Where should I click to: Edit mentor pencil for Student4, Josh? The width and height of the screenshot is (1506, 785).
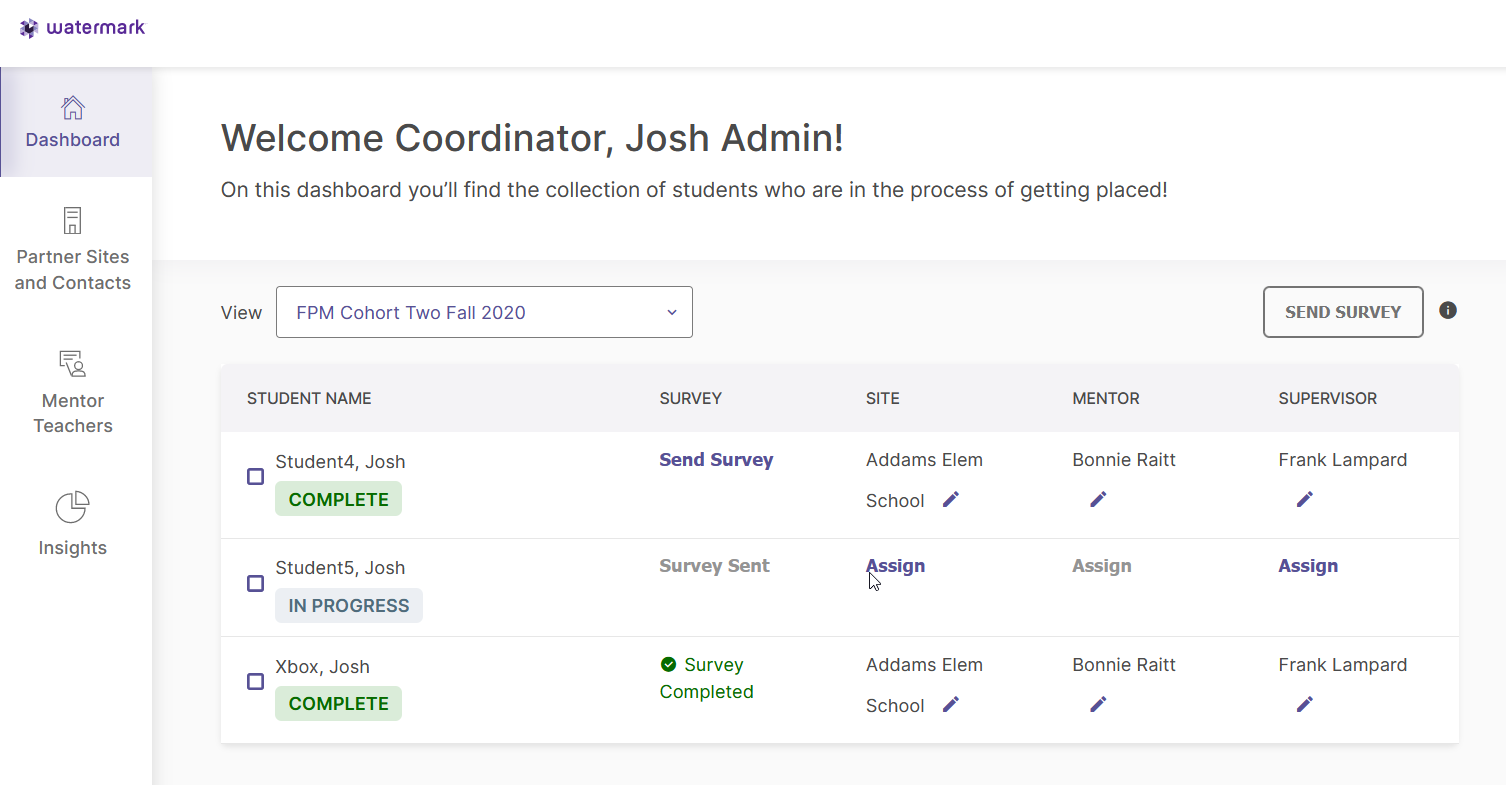click(1098, 499)
